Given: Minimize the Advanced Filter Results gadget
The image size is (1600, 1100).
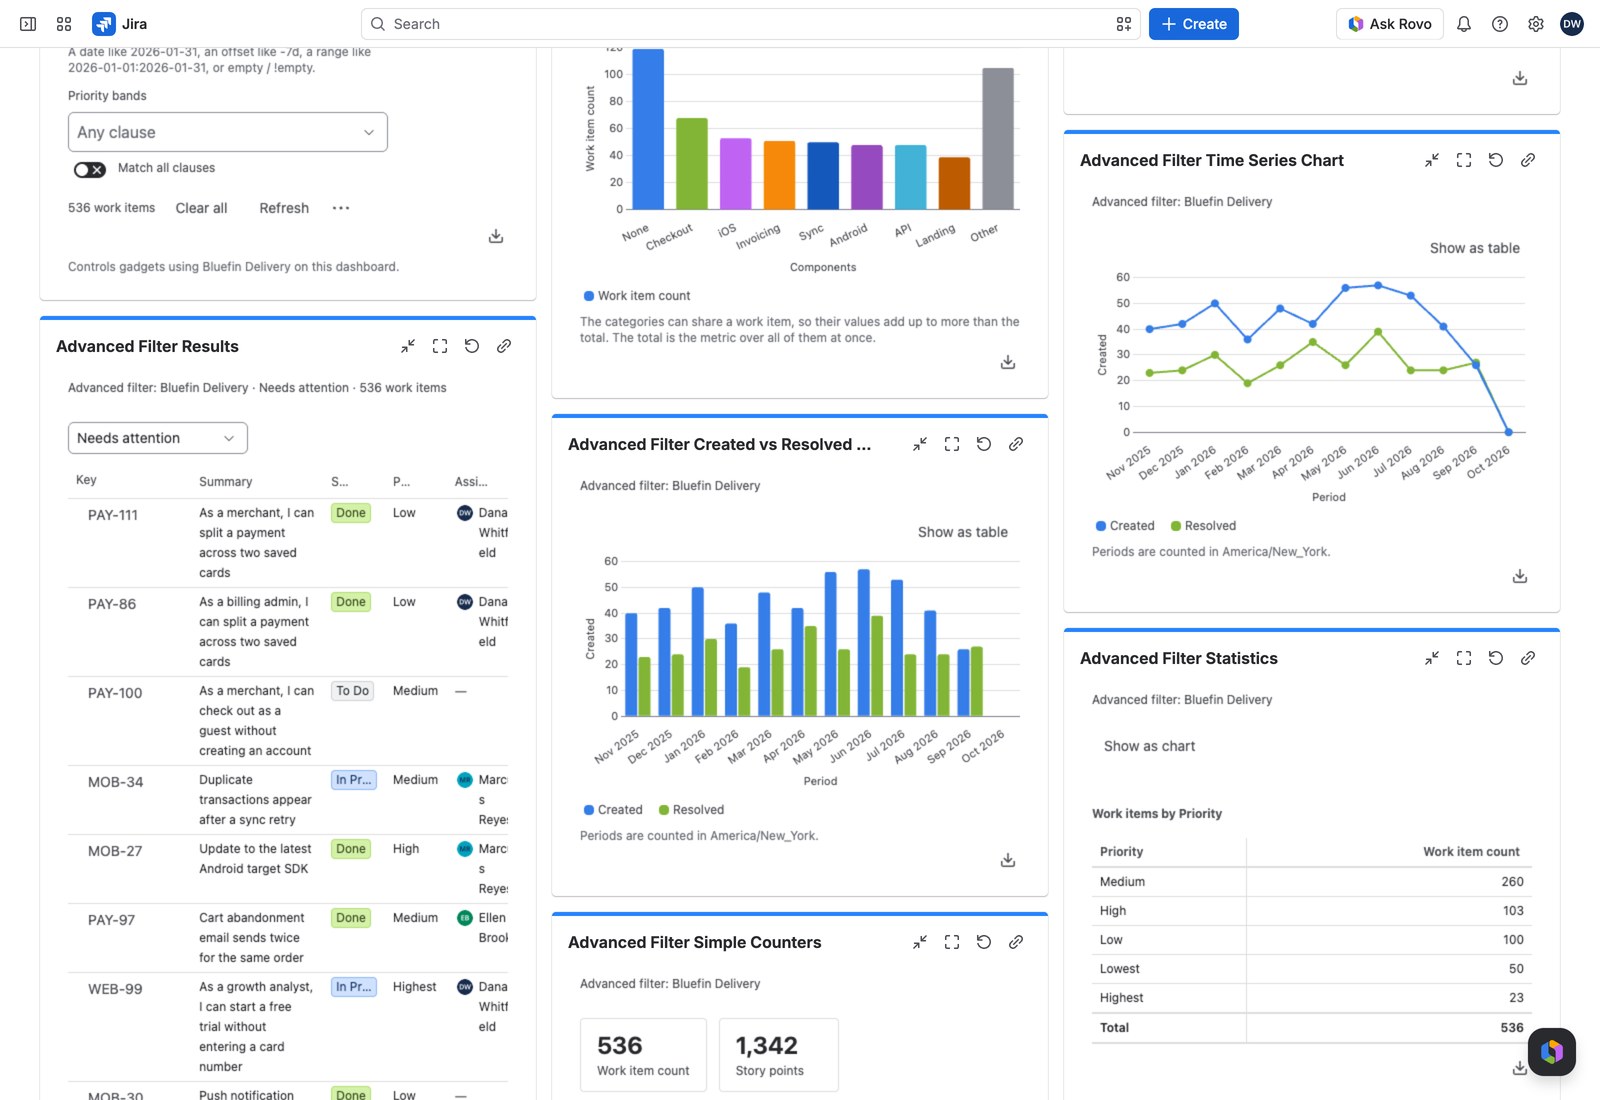Looking at the screenshot, I should pos(408,346).
